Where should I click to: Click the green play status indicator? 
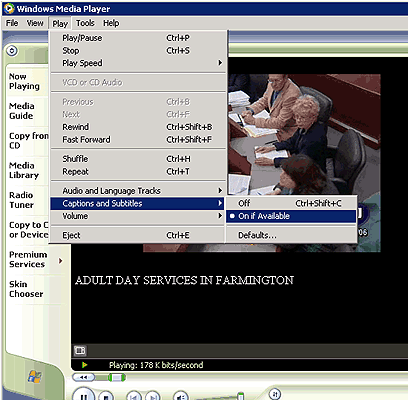[x=85, y=365]
